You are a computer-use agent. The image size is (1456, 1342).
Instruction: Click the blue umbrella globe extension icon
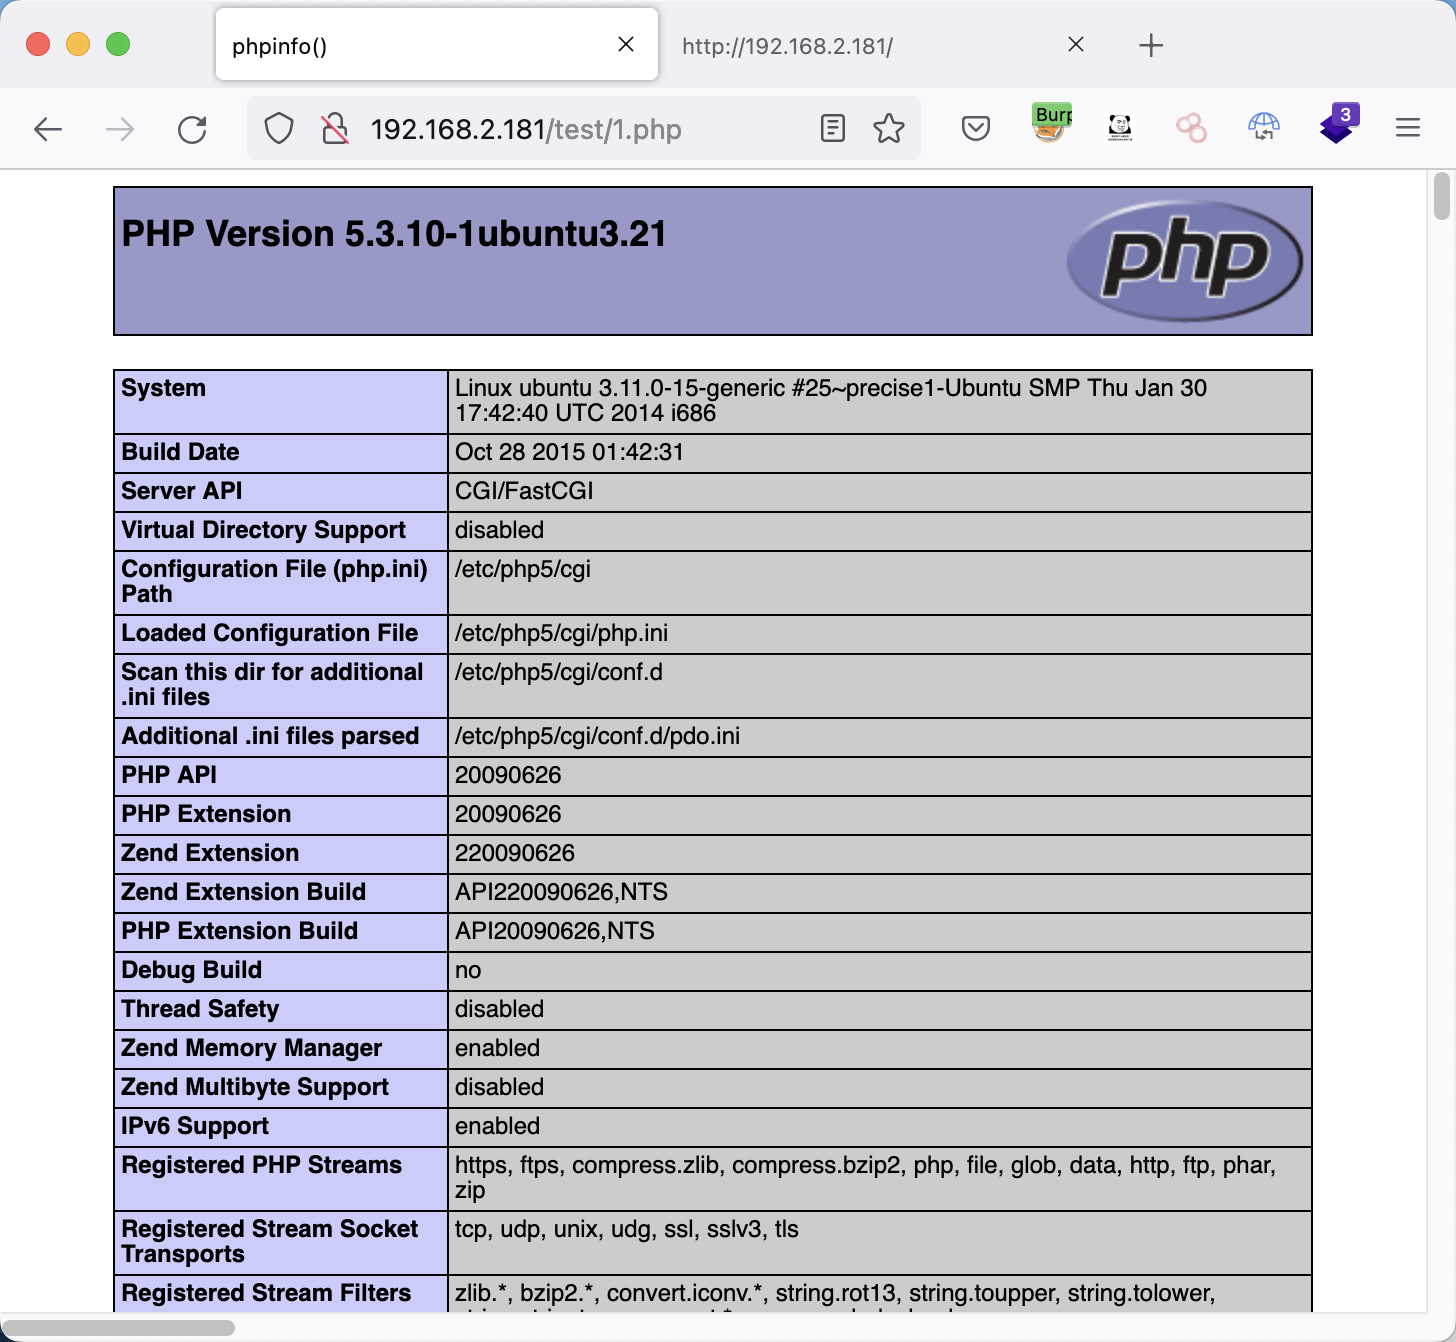point(1263,127)
